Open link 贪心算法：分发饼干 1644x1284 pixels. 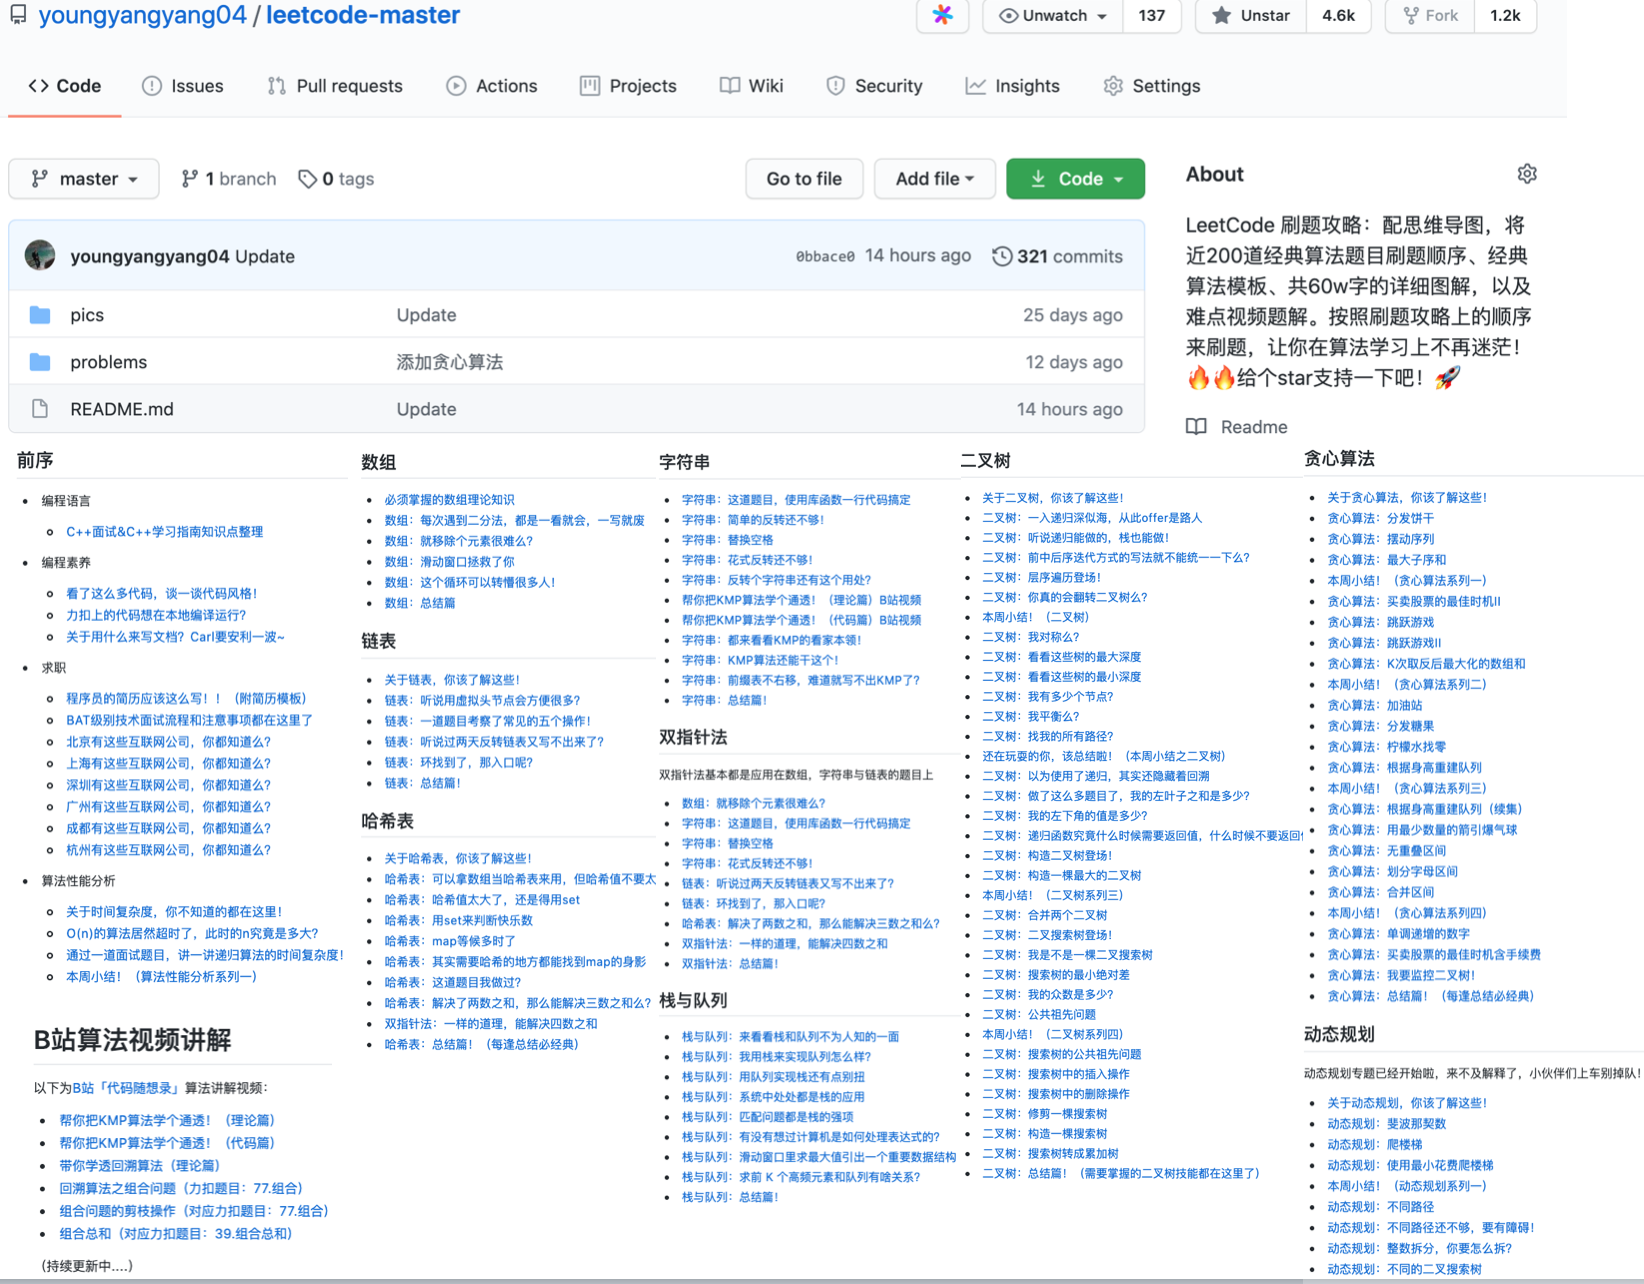[1381, 518]
